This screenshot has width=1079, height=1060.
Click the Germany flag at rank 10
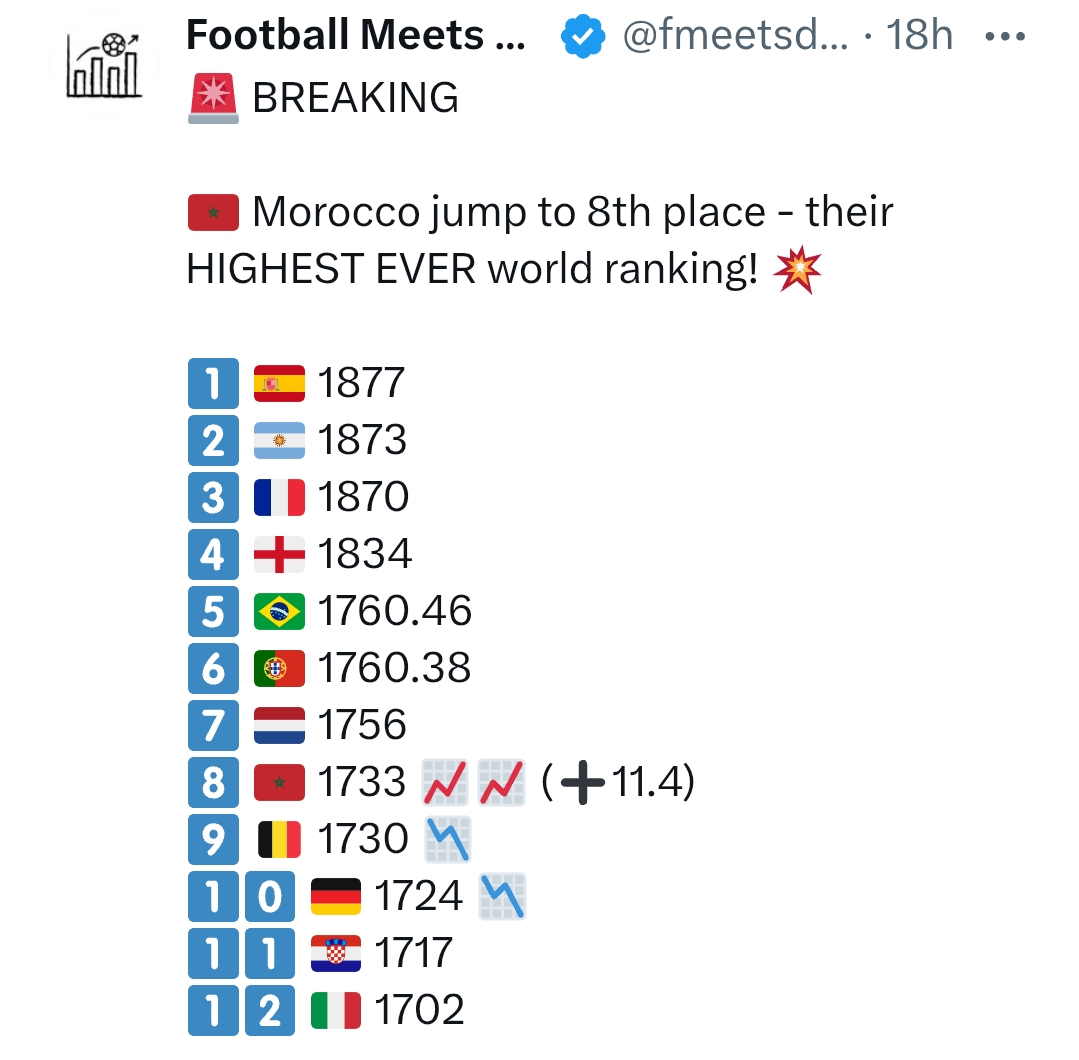coord(336,897)
